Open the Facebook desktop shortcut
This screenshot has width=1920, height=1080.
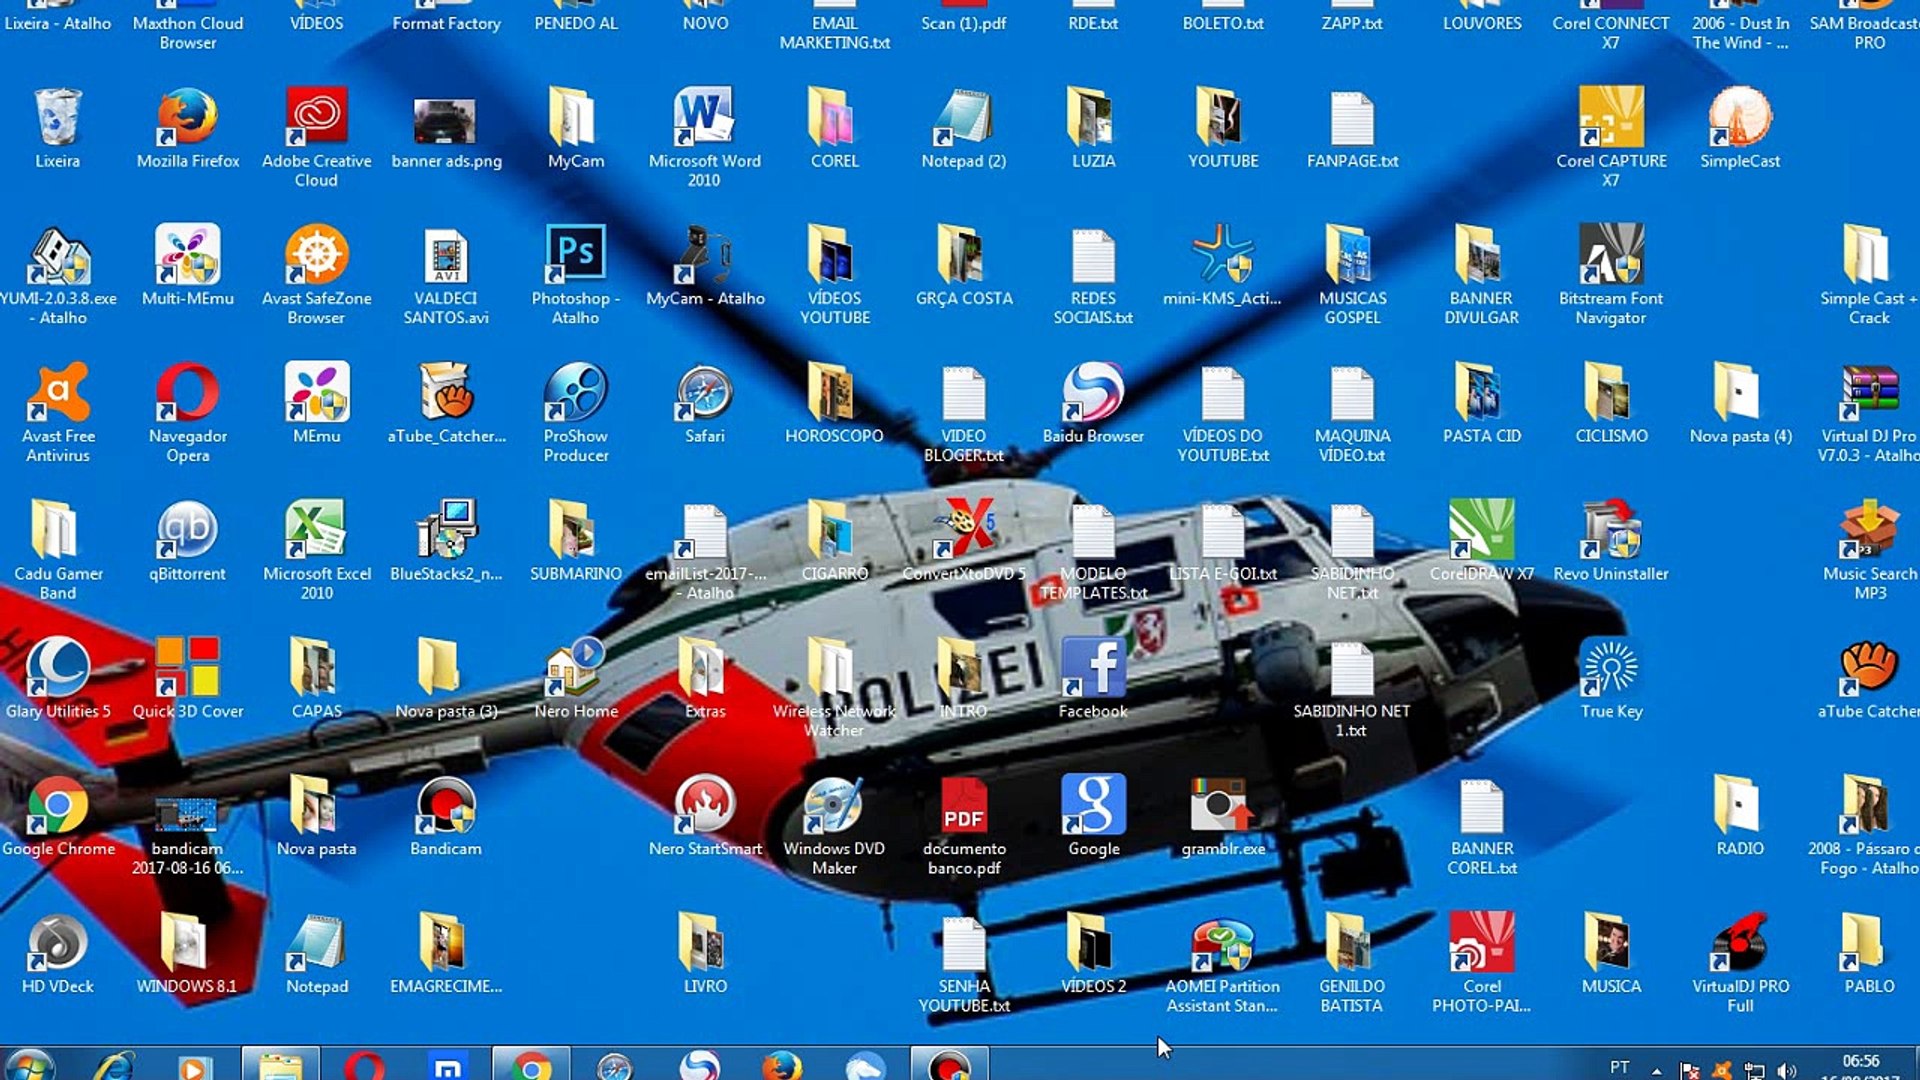click(x=1093, y=669)
